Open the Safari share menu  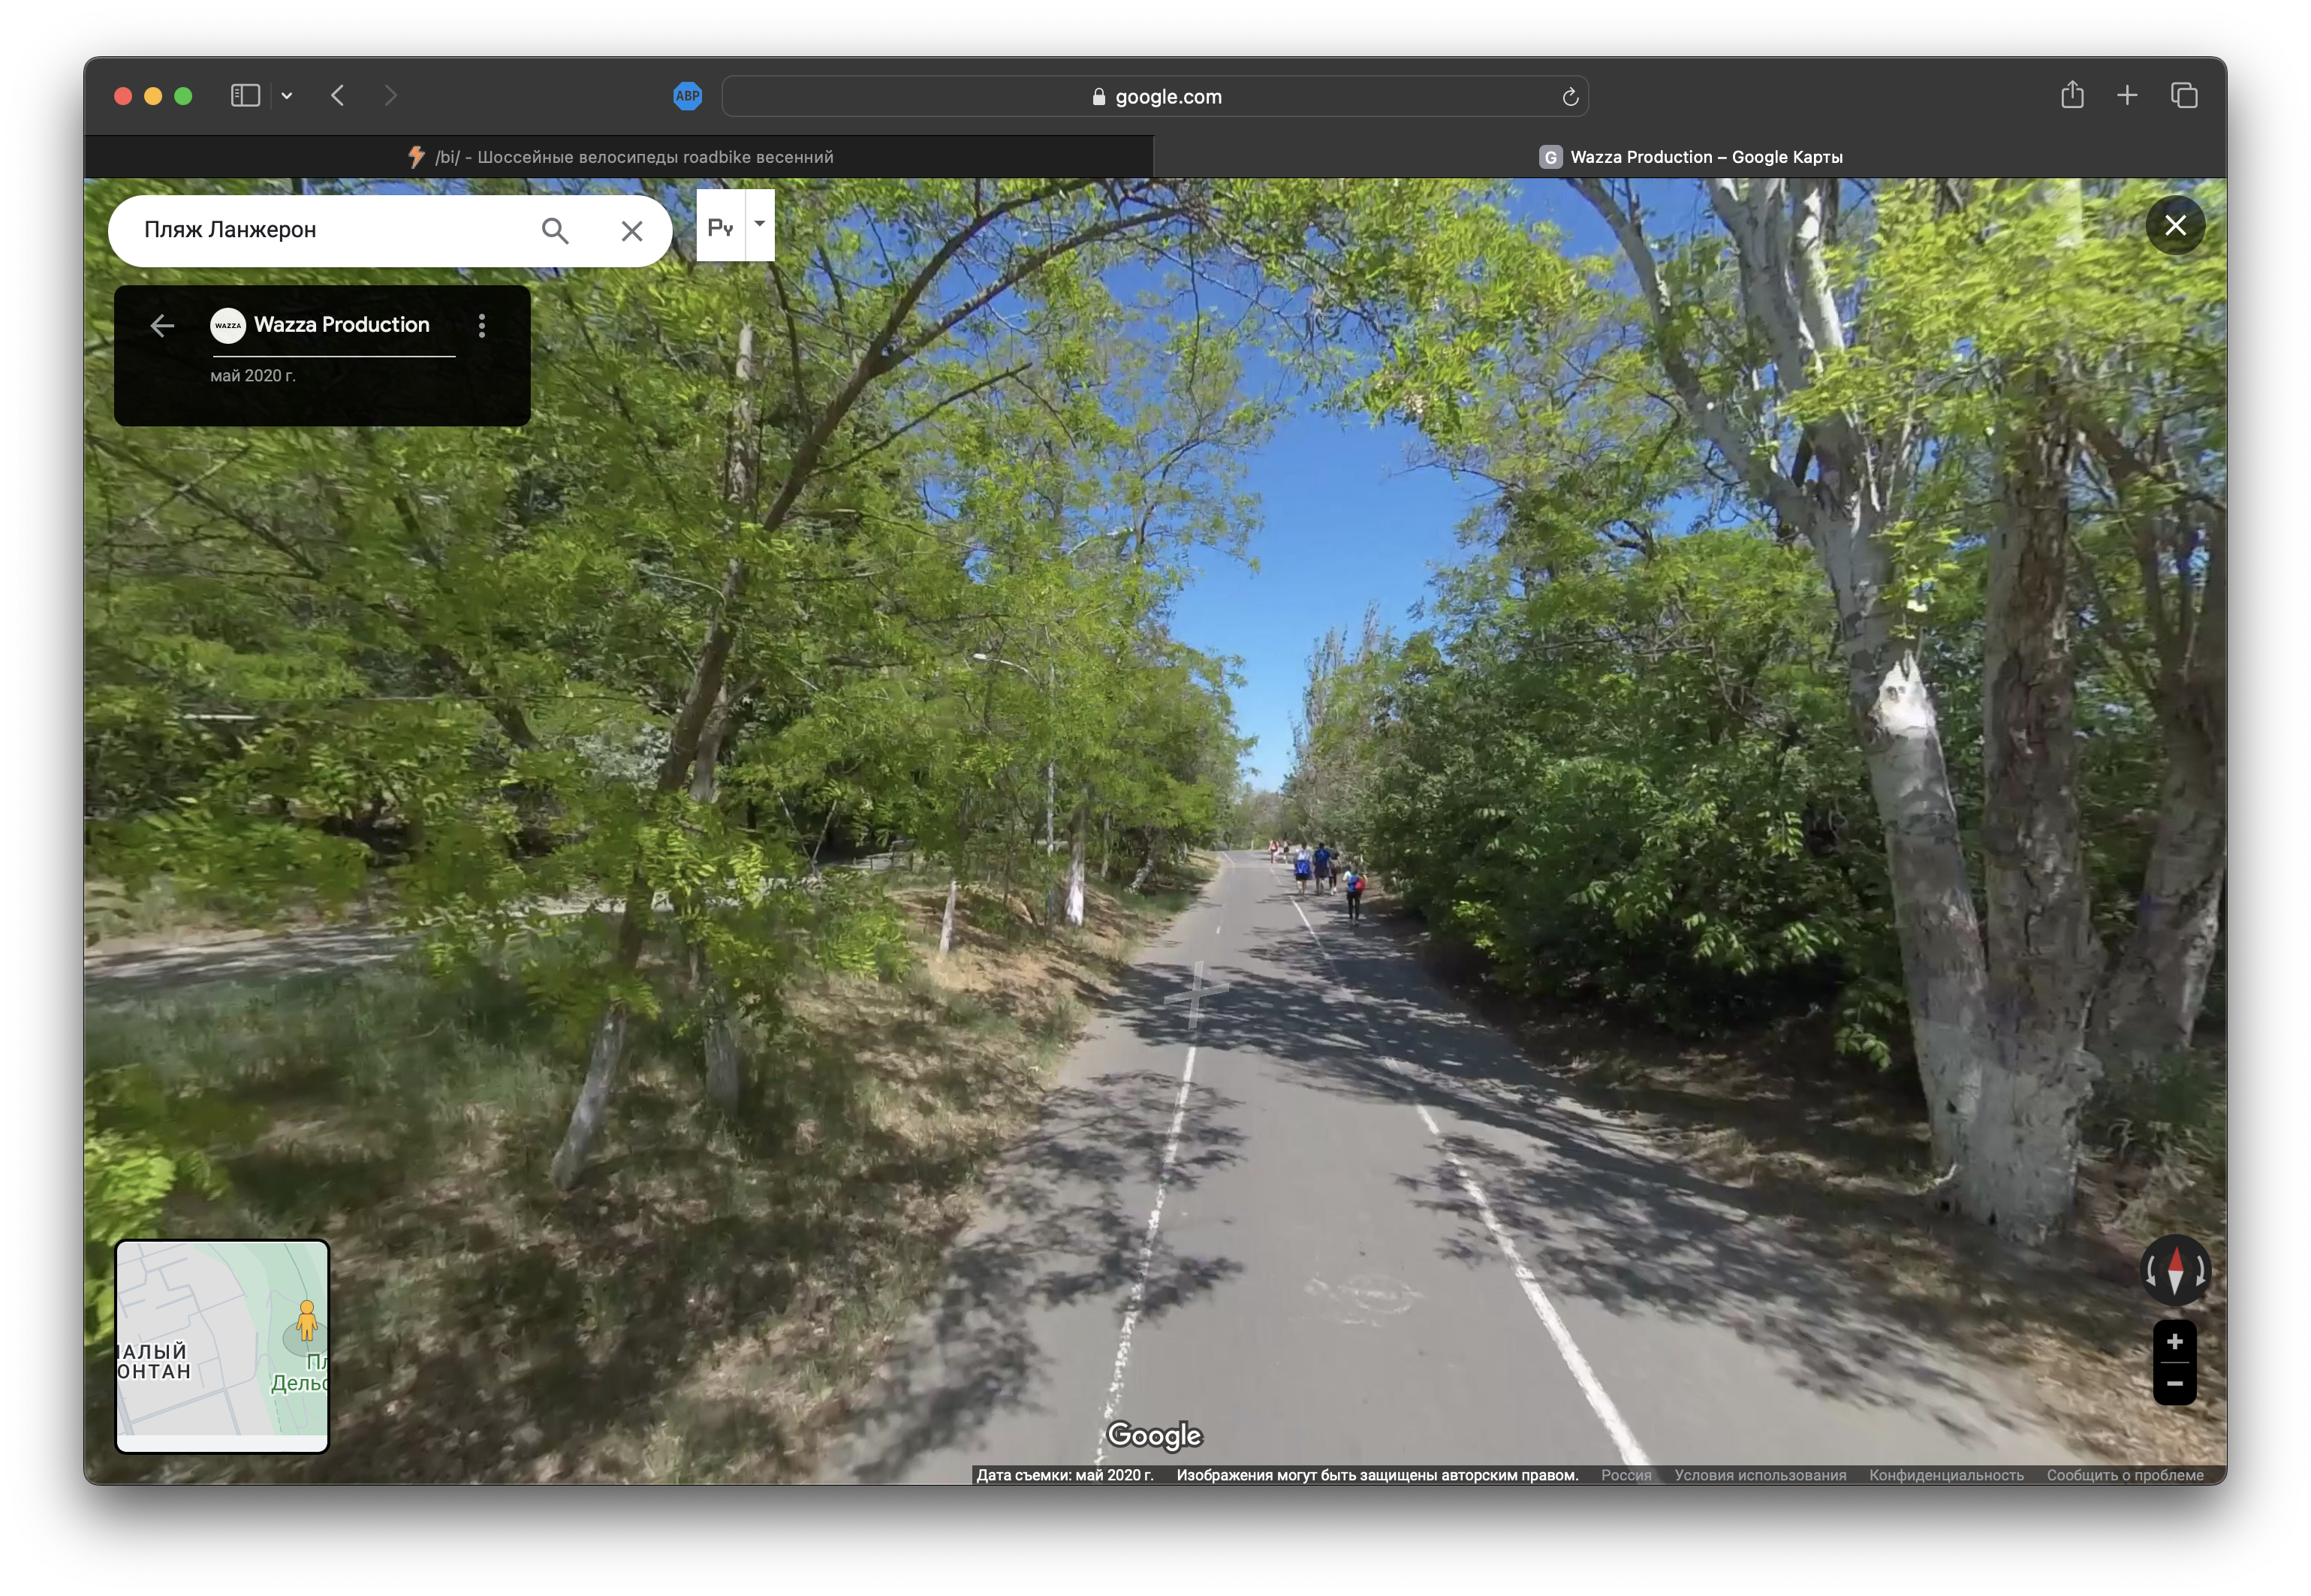pyautogui.click(x=2072, y=95)
